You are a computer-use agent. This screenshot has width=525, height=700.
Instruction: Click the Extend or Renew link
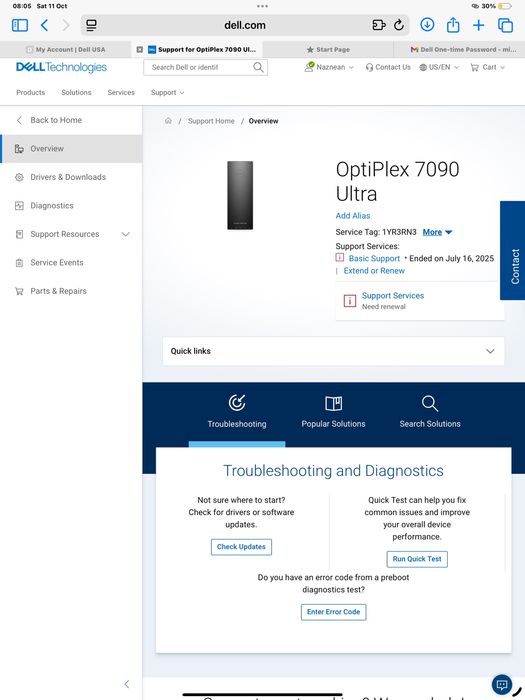tap(374, 271)
